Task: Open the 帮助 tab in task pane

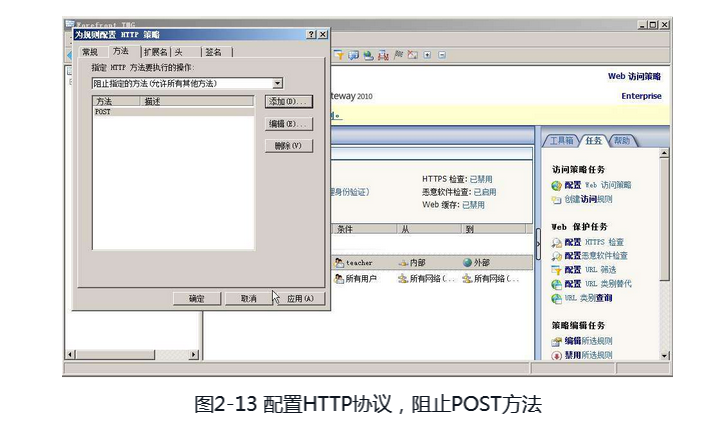Action: (622, 141)
